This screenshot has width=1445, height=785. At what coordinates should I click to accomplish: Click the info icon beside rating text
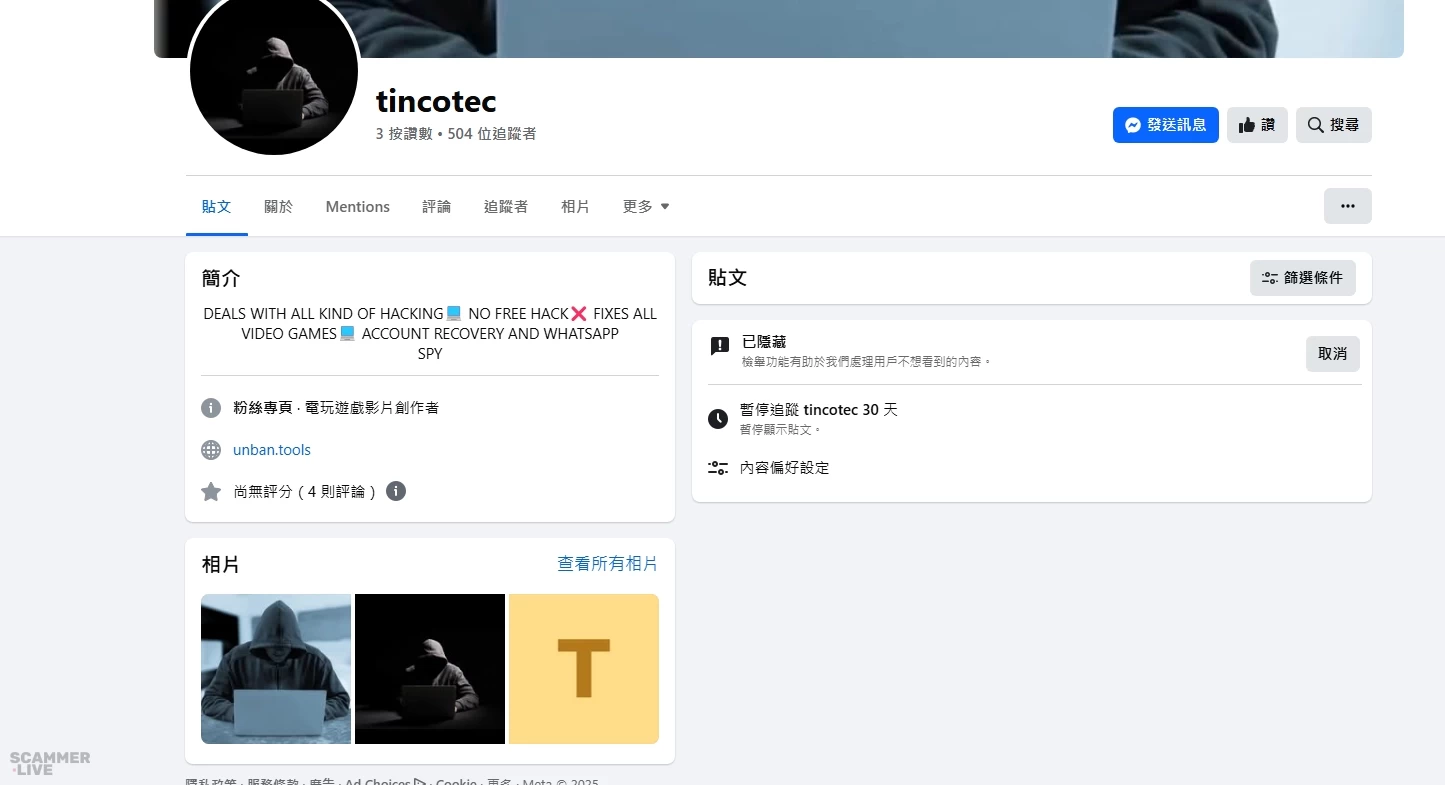click(396, 491)
